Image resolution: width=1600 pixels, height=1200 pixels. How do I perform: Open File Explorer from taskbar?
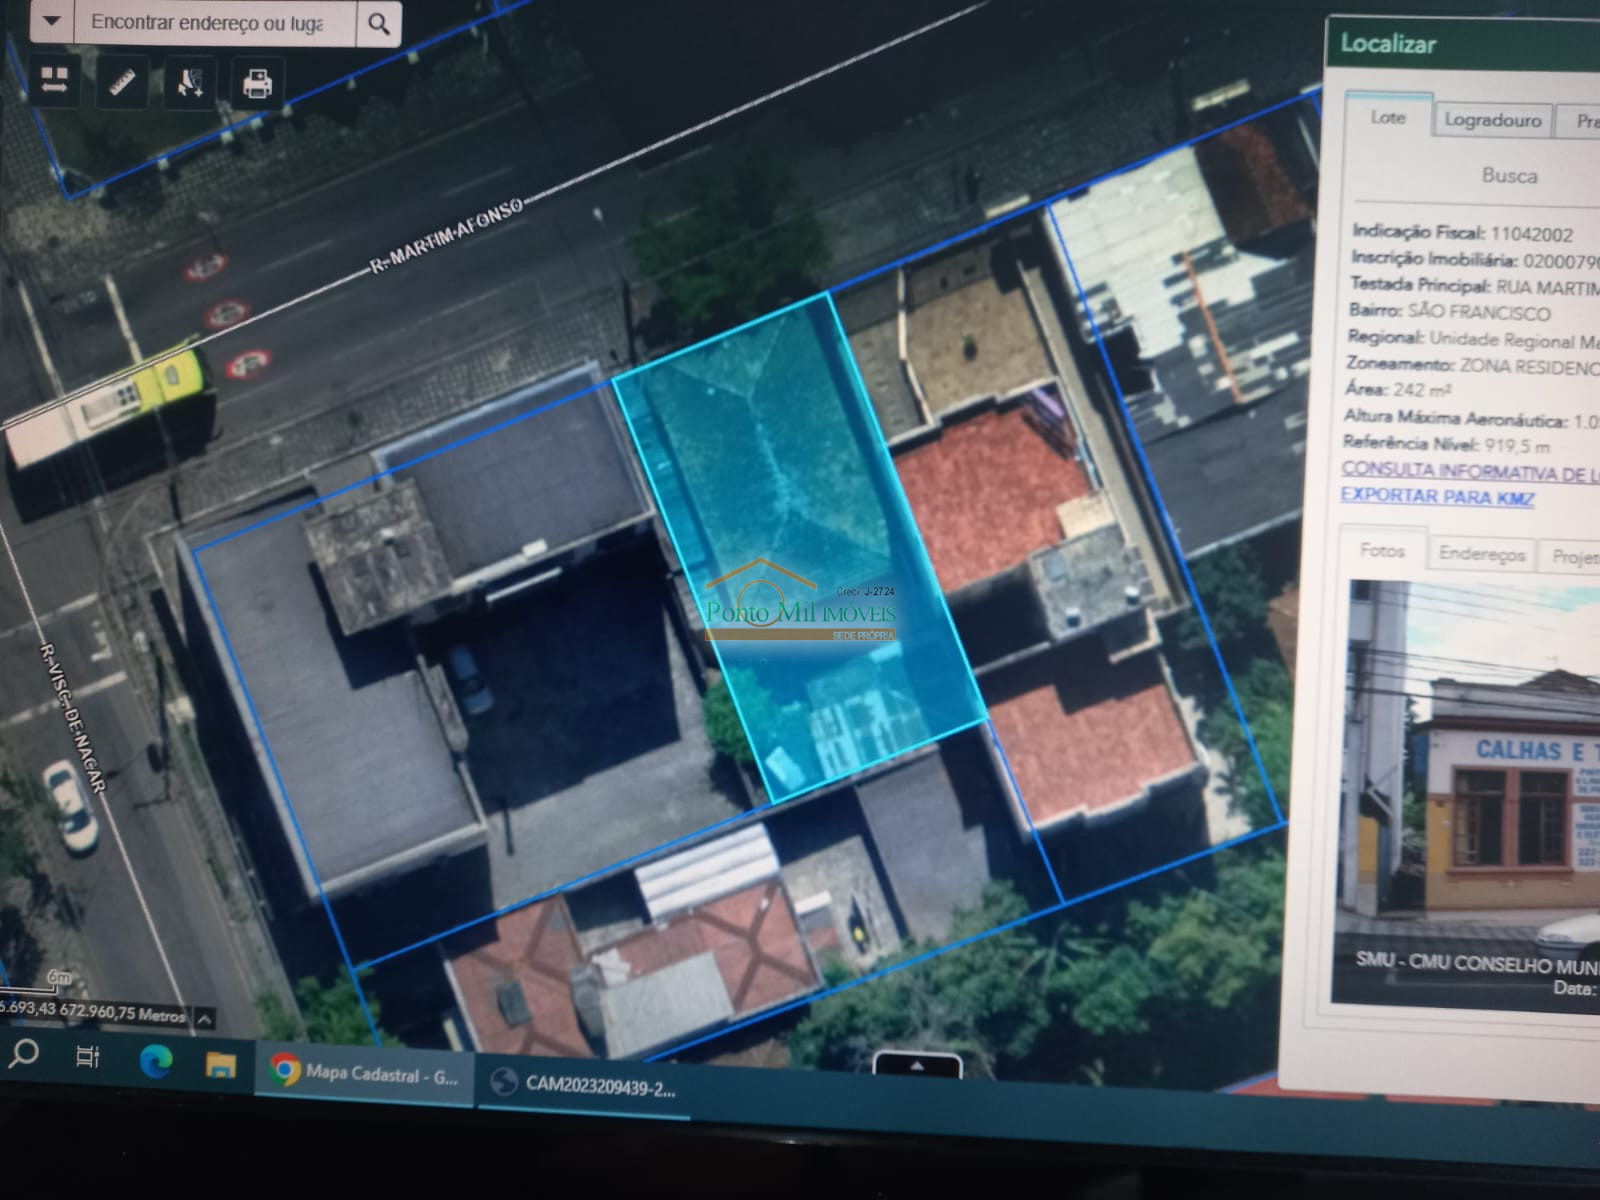pos(220,1065)
